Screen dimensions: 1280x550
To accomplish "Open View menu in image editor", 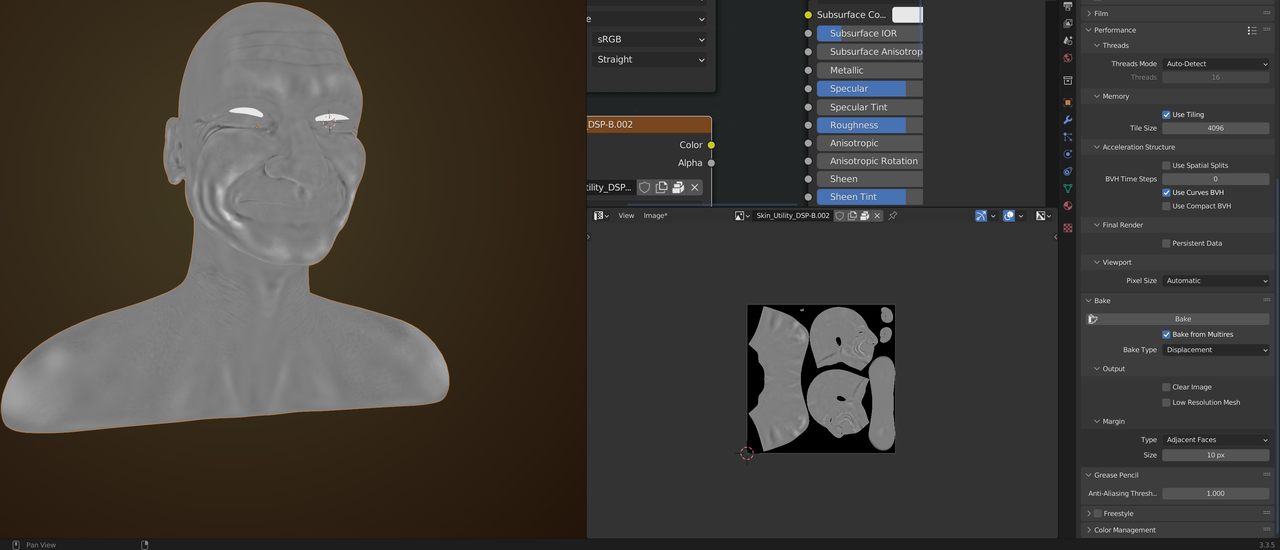I will (x=626, y=216).
